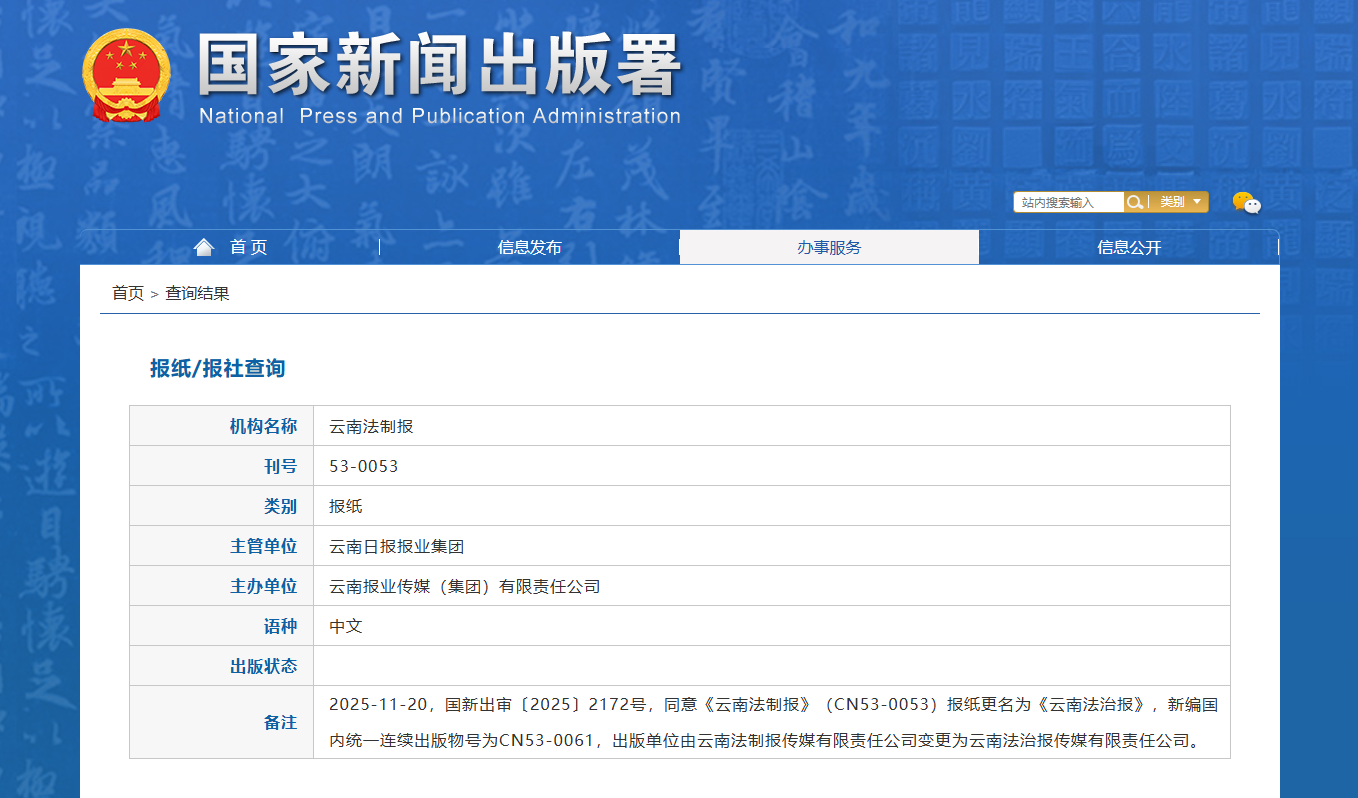Switch to the 信息公开 navigation tab
The height and width of the screenshot is (798, 1358).
pyautogui.click(x=1129, y=247)
